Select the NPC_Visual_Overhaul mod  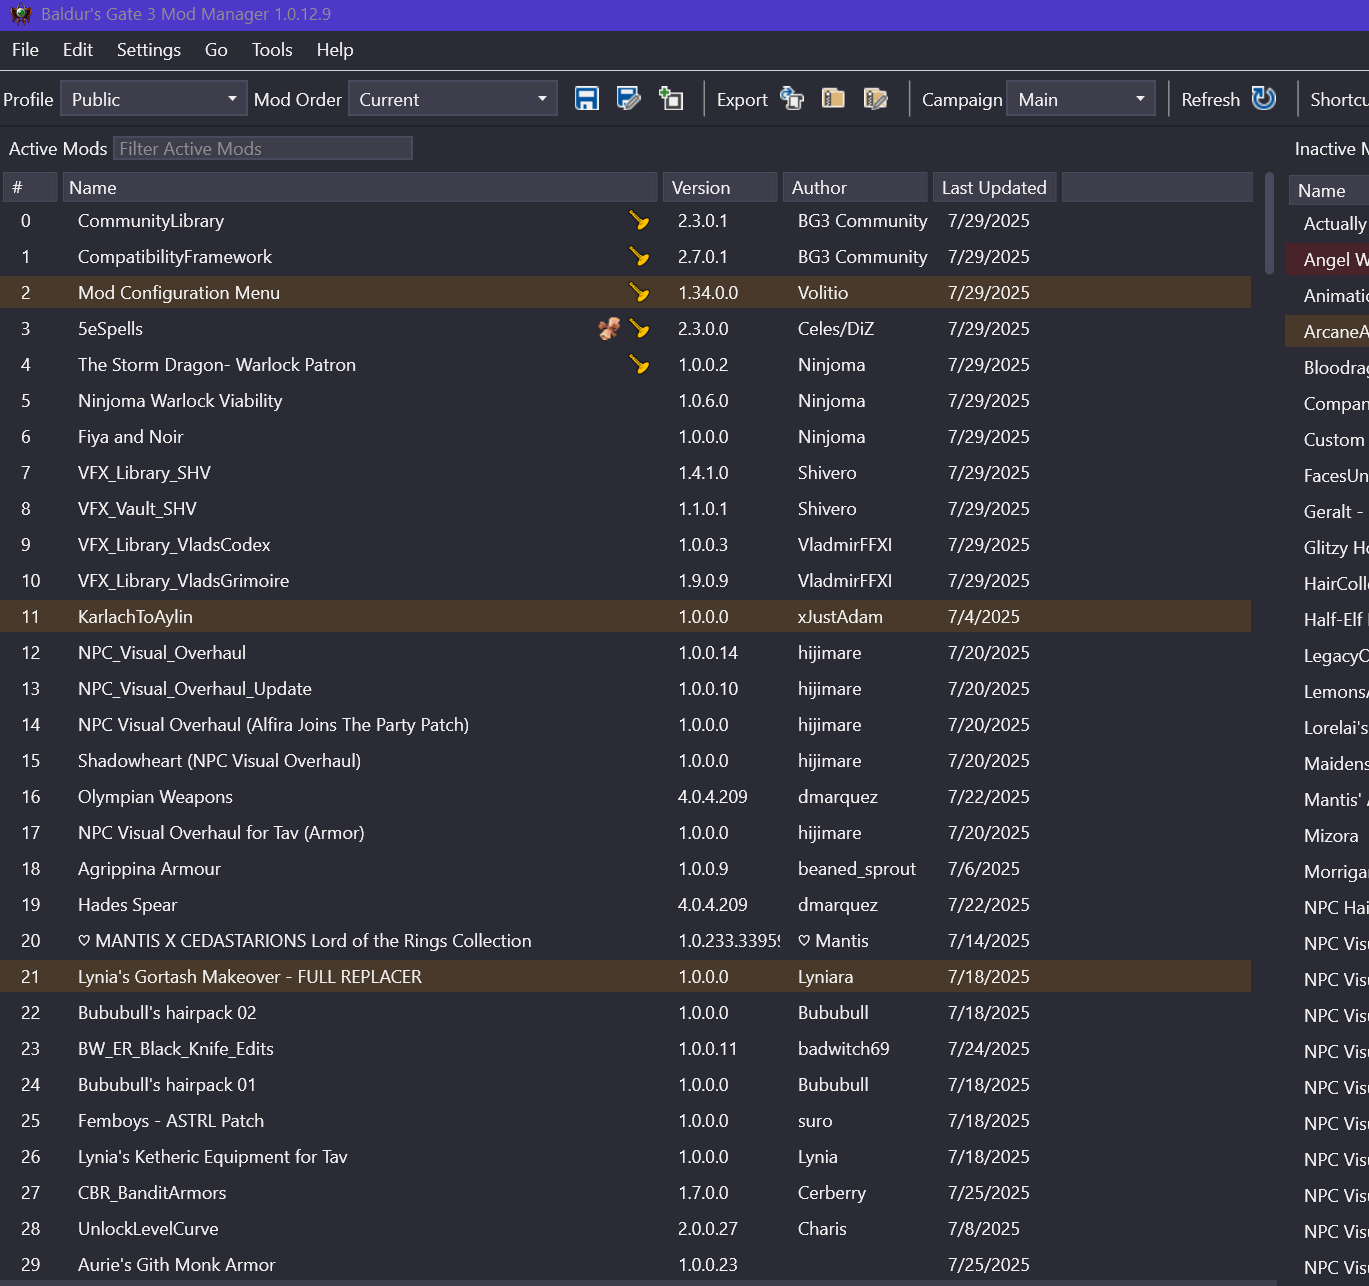coord(625,653)
